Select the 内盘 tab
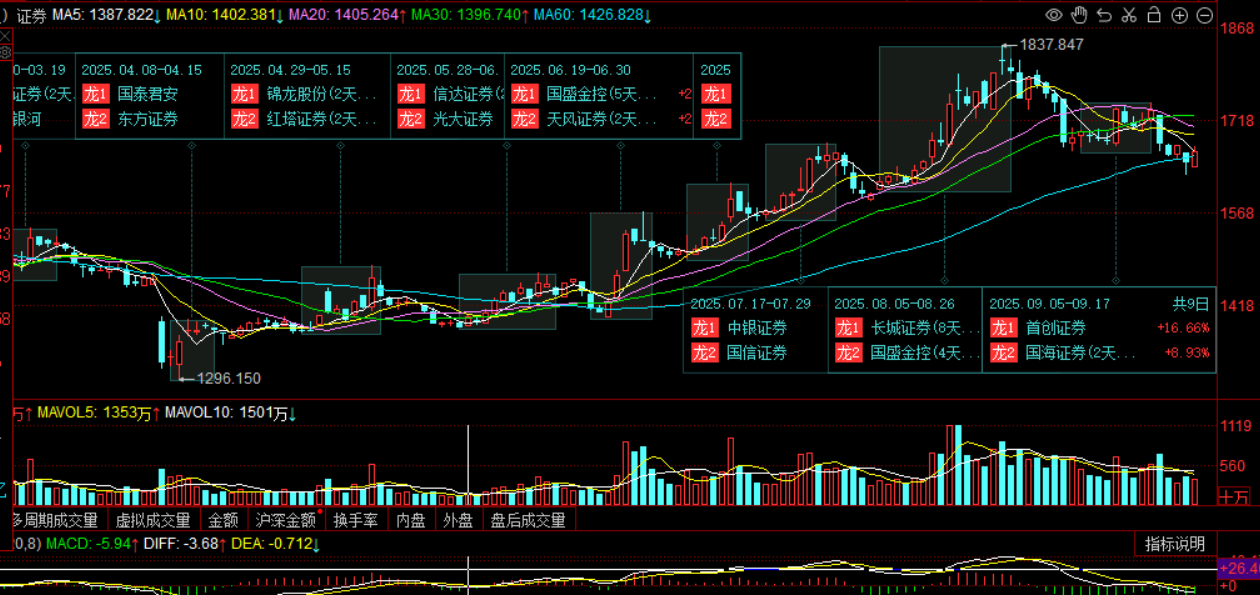The height and width of the screenshot is (595, 1260). tap(411, 520)
